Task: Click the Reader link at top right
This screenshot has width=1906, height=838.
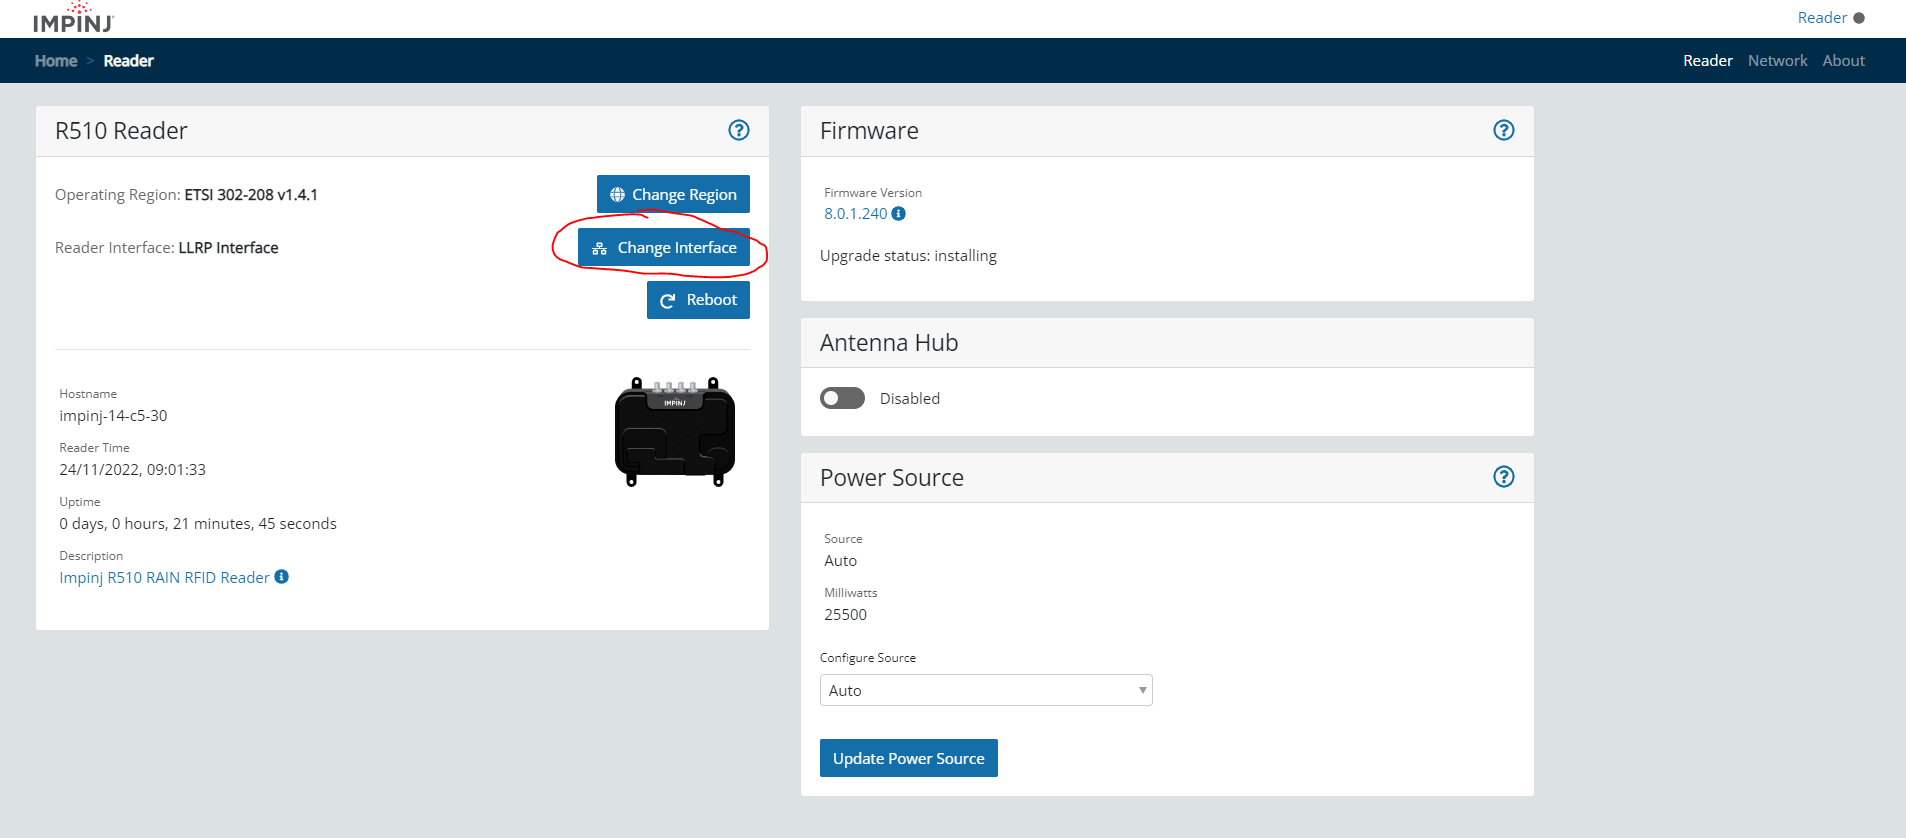Action: 1822,18
